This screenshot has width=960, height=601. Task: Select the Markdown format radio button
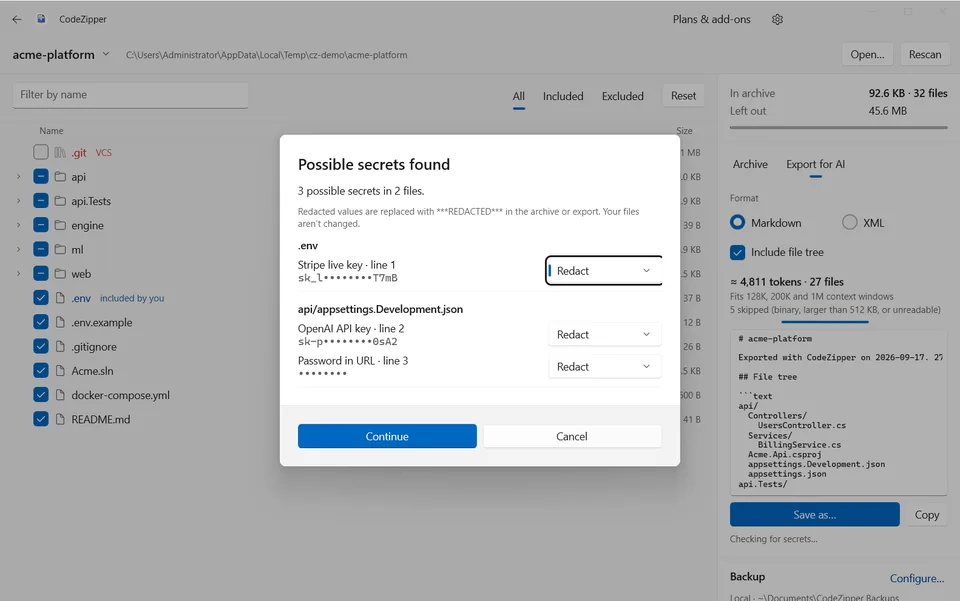[738, 222]
